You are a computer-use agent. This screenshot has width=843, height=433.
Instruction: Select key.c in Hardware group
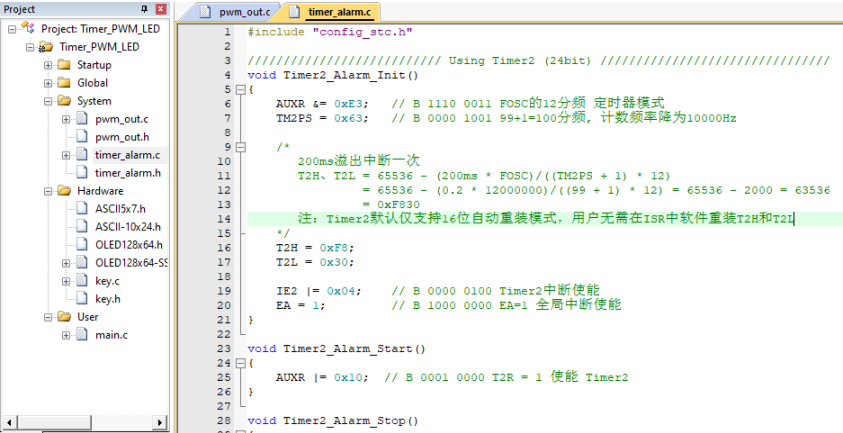[108, 281]
